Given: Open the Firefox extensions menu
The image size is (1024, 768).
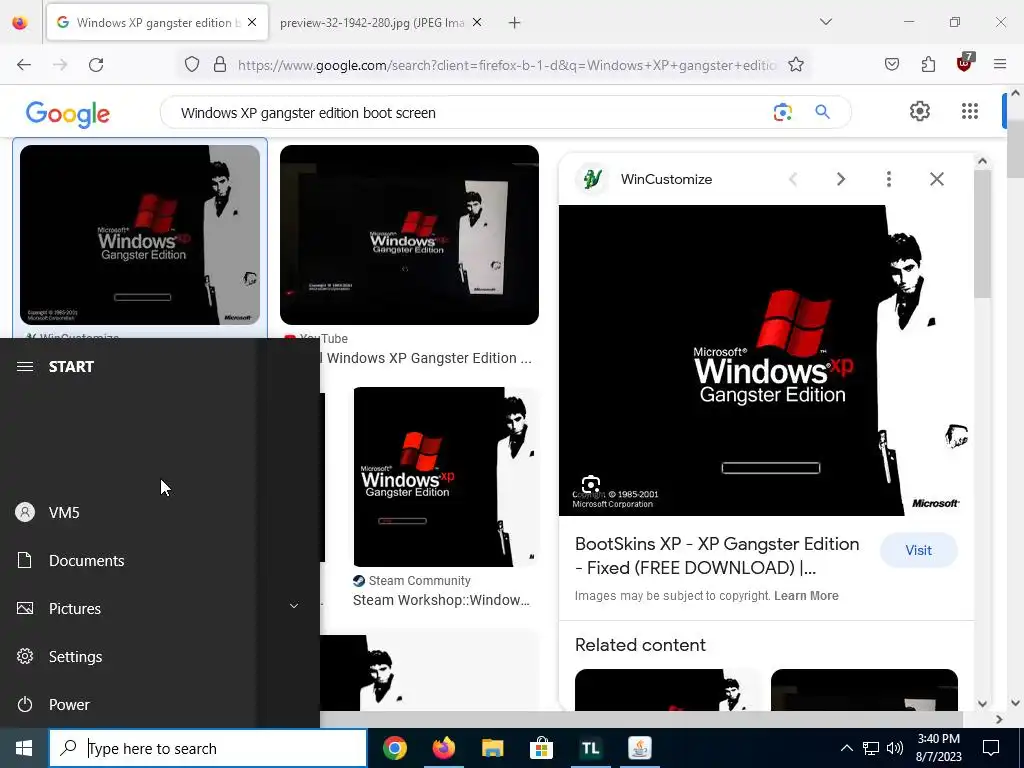Looking at the screenshot, I should [x=928, y=64].
